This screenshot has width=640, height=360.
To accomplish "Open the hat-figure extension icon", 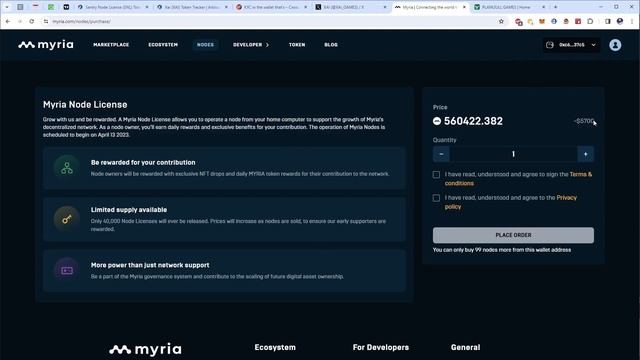I will pos(566,22).
